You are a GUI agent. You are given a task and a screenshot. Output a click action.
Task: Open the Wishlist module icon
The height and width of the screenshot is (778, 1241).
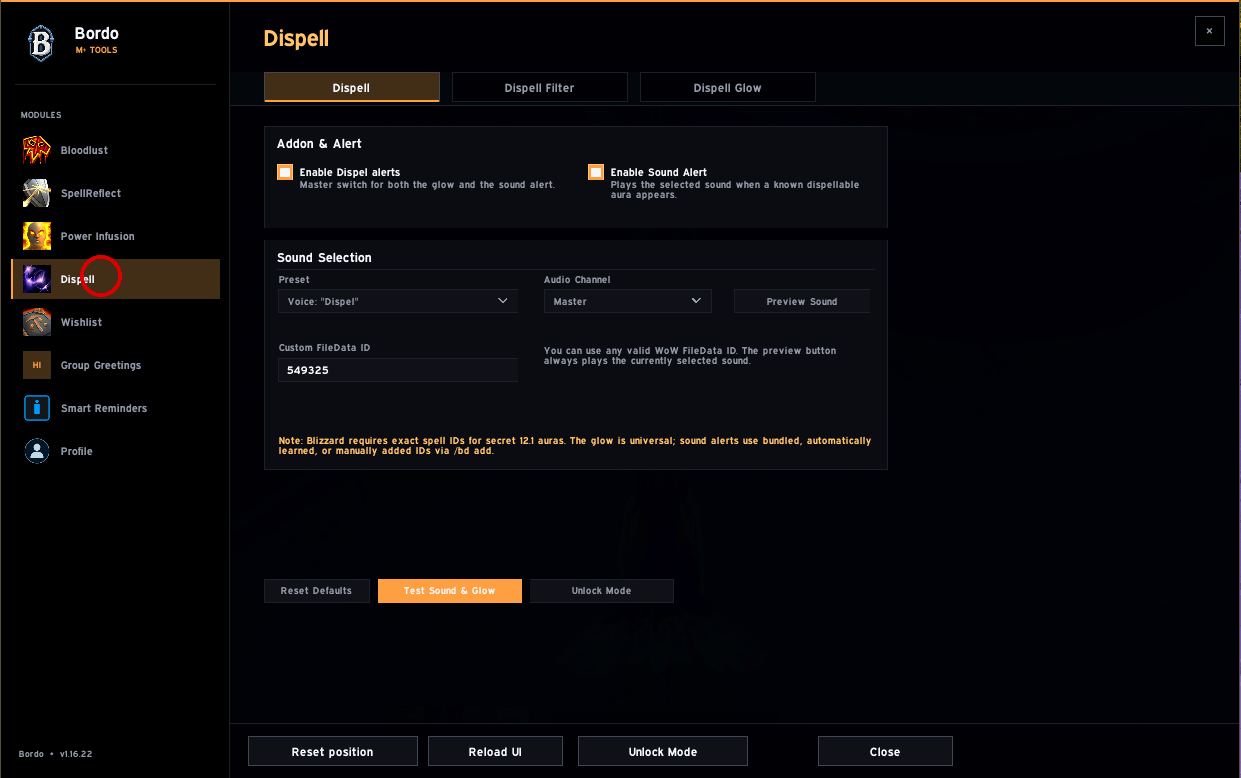click(37, 322)
